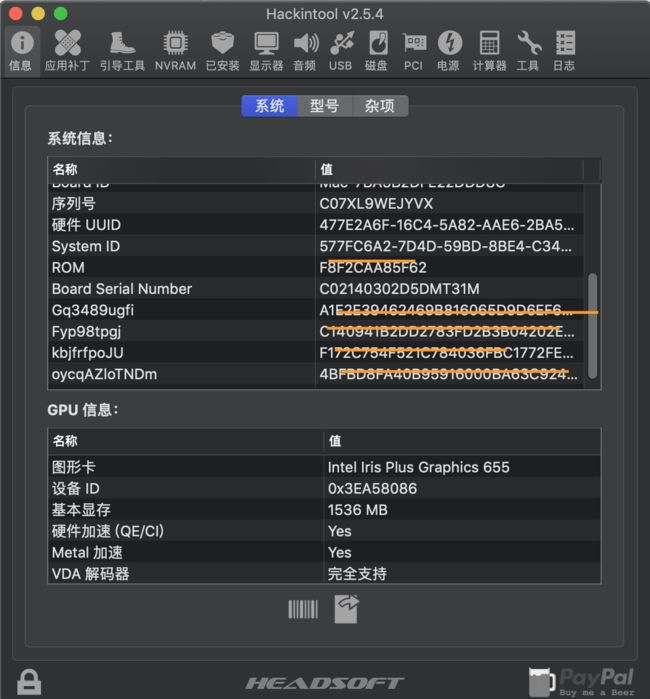The width and height of the screenshot is (650, 699).
Task: Select the 基本显存 row
Action: click(x=324, y=510)
